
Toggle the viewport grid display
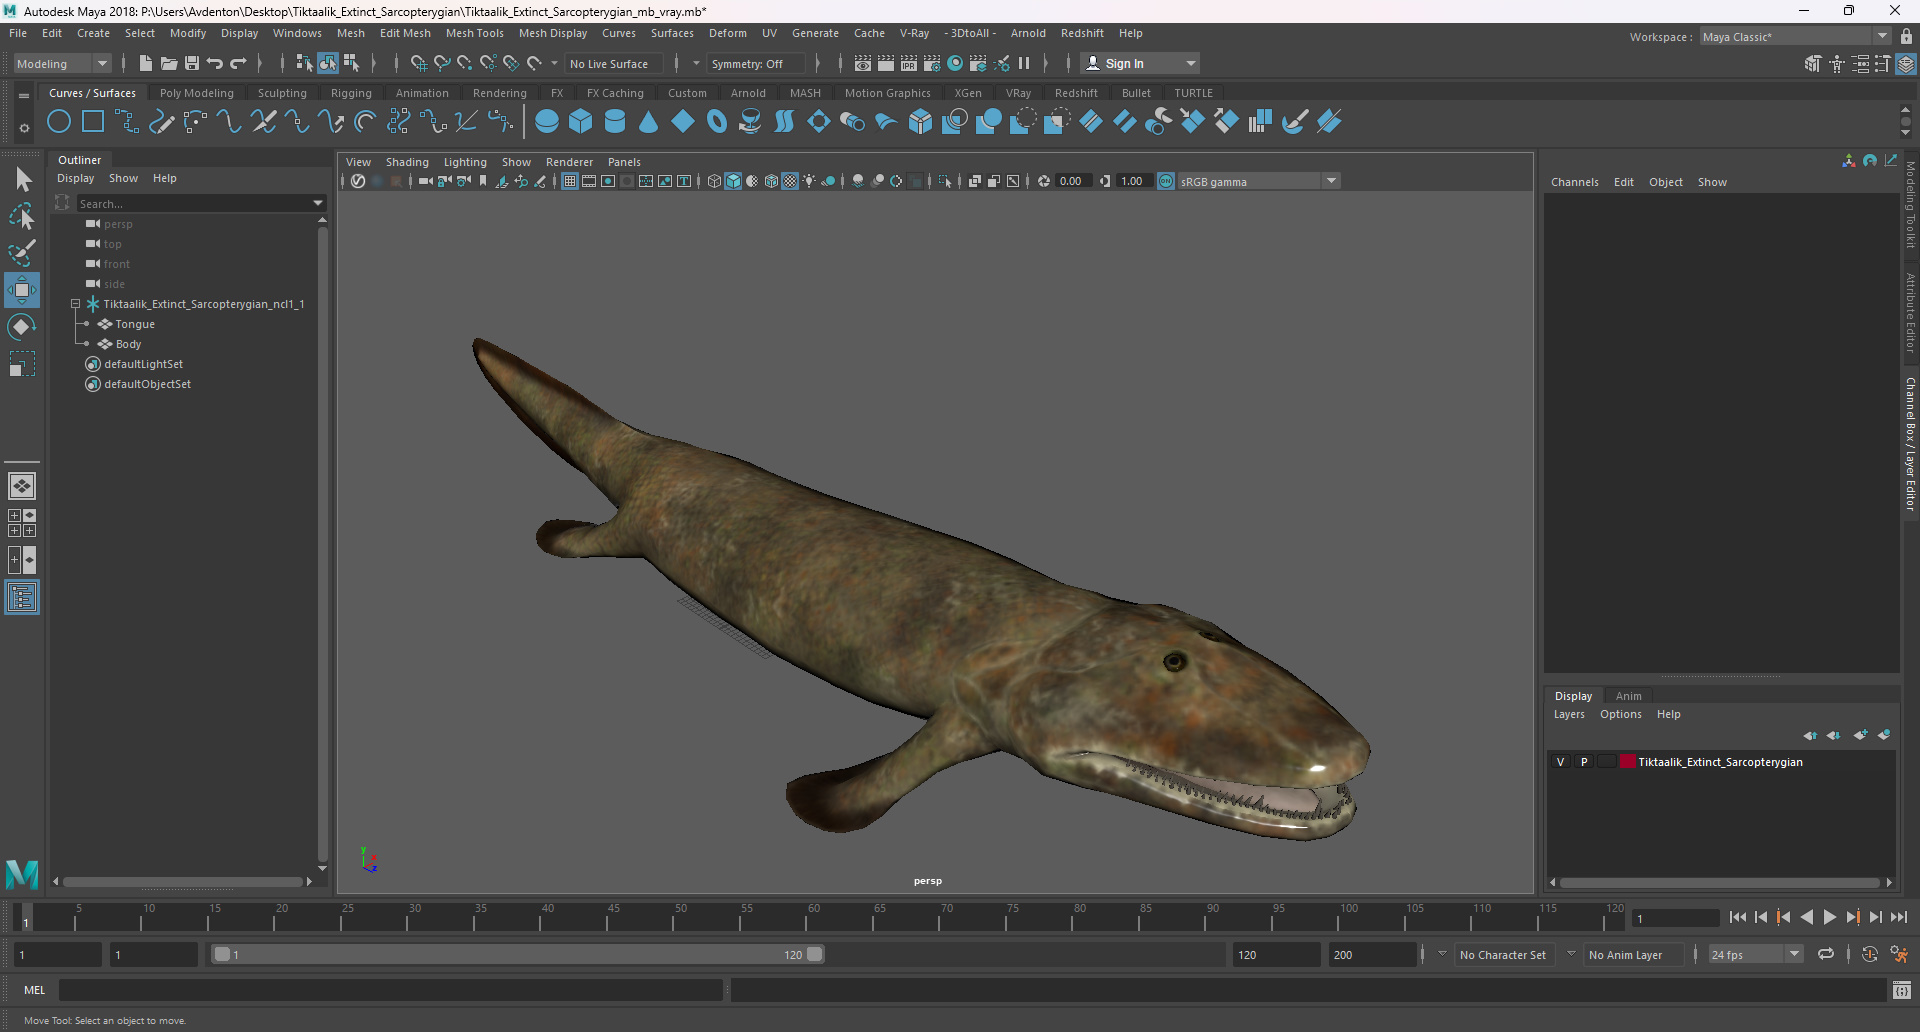coord(570,181)
